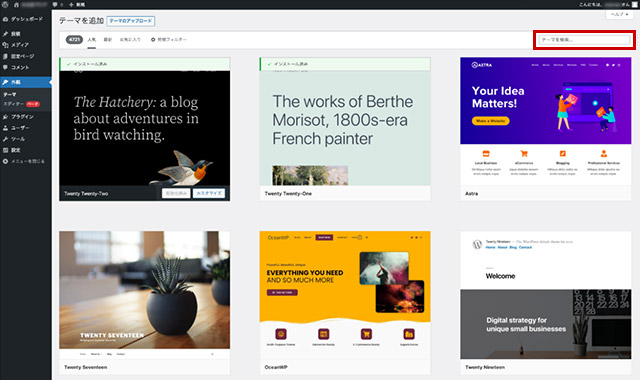Click the OceanWP theme name label

click(276, 367)
